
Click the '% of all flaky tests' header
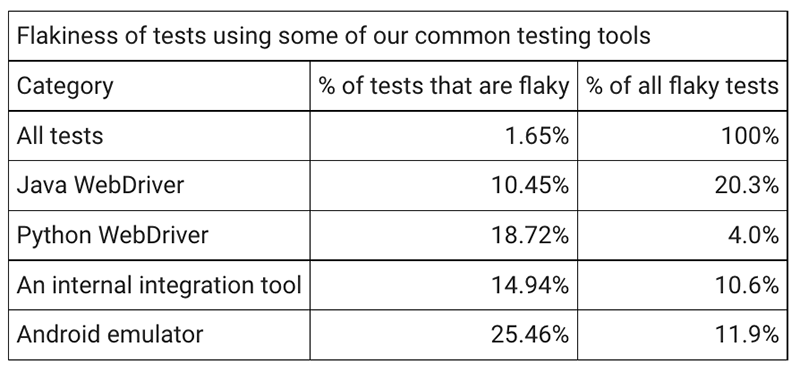[x=682, y=86]
